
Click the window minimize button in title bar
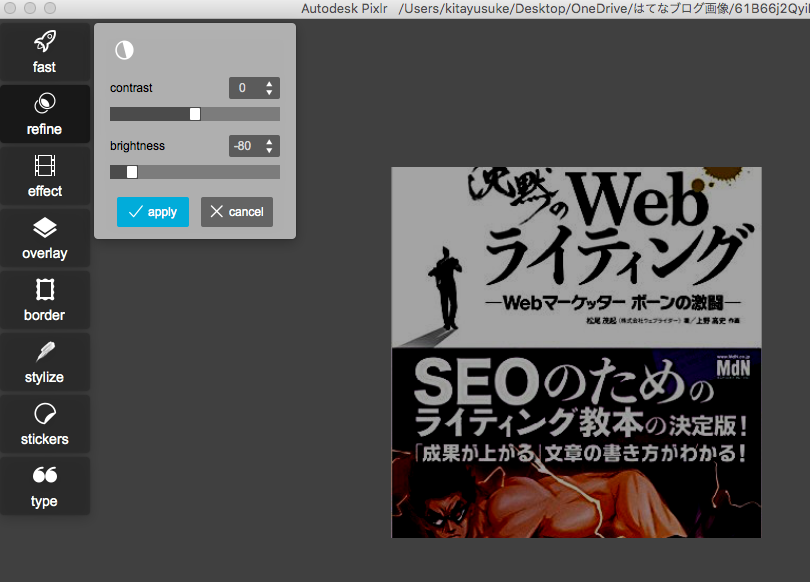(30, 8)
